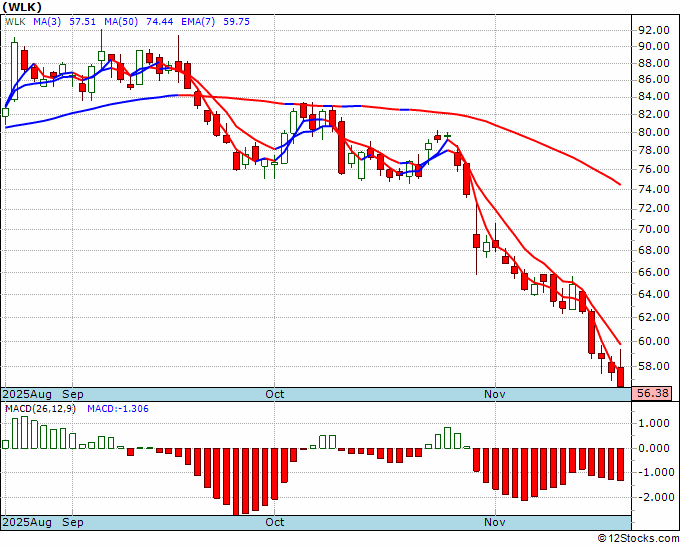Click the (WLK) chart title

coord(22,7)
